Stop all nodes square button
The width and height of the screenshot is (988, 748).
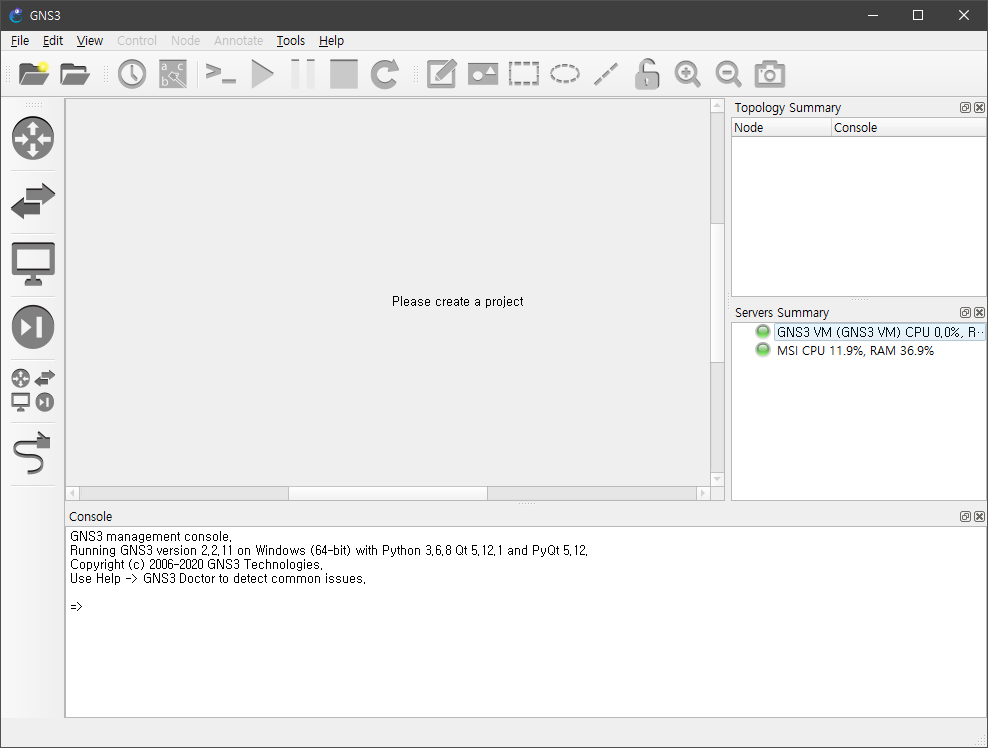(344, 74)
